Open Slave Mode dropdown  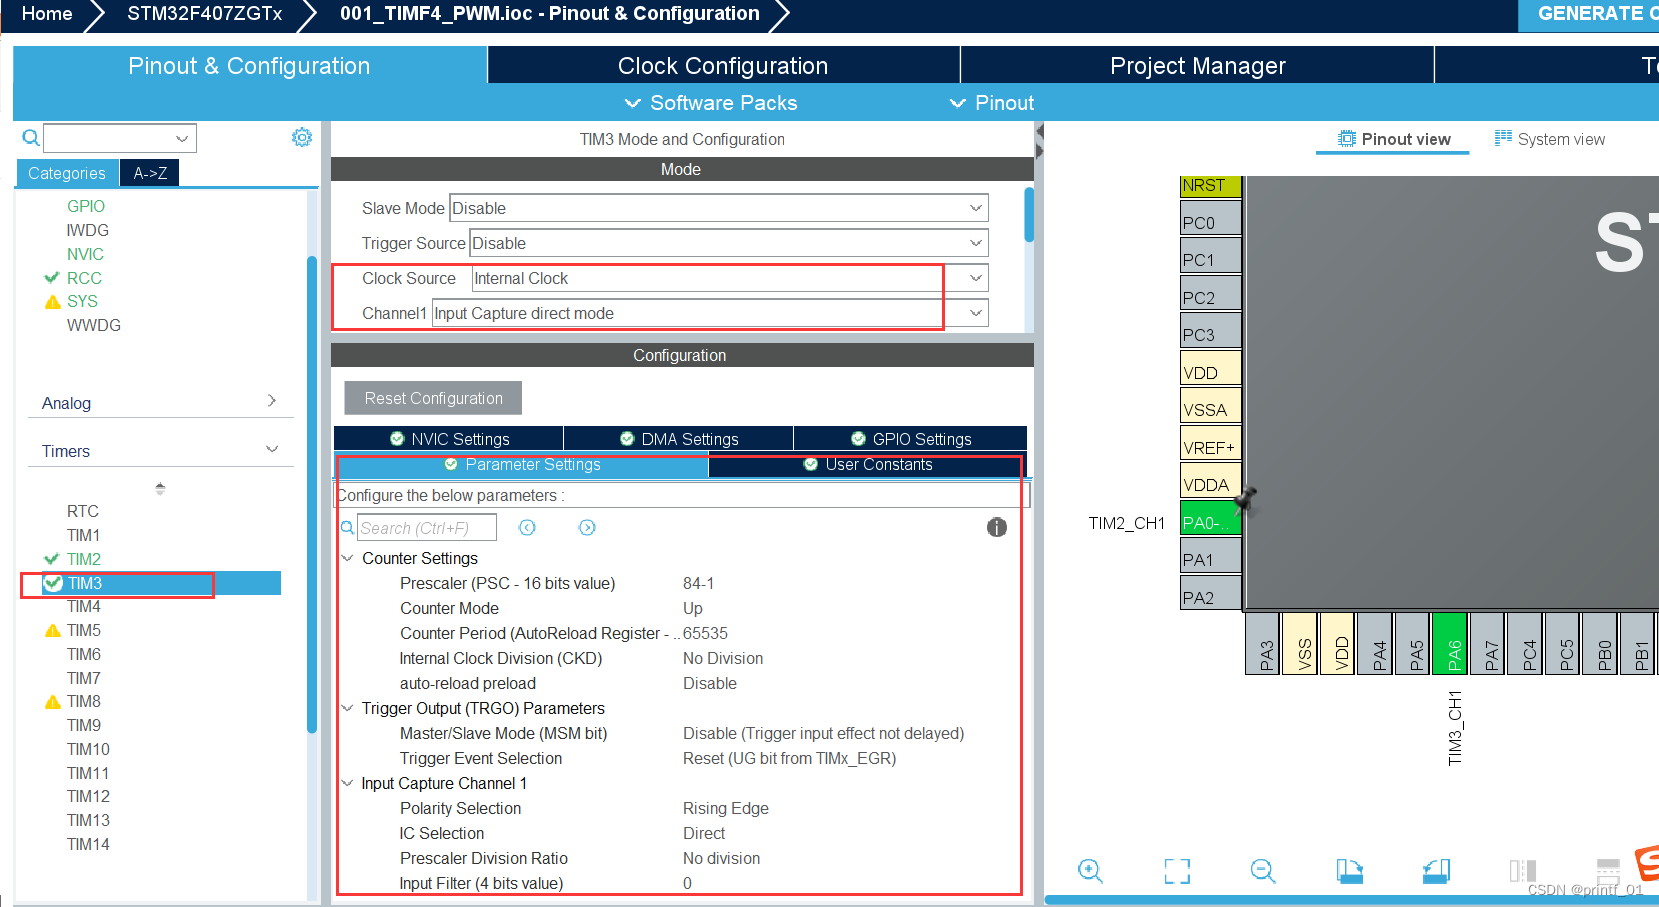975,208
